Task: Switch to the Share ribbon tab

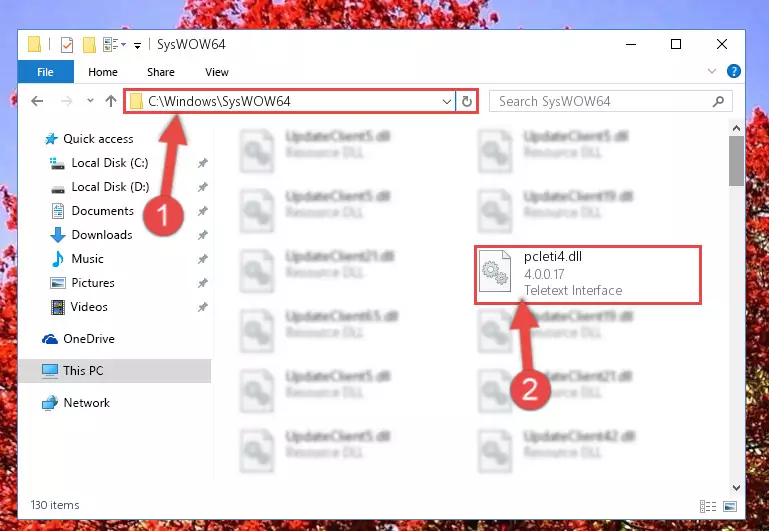Action: 160,72
